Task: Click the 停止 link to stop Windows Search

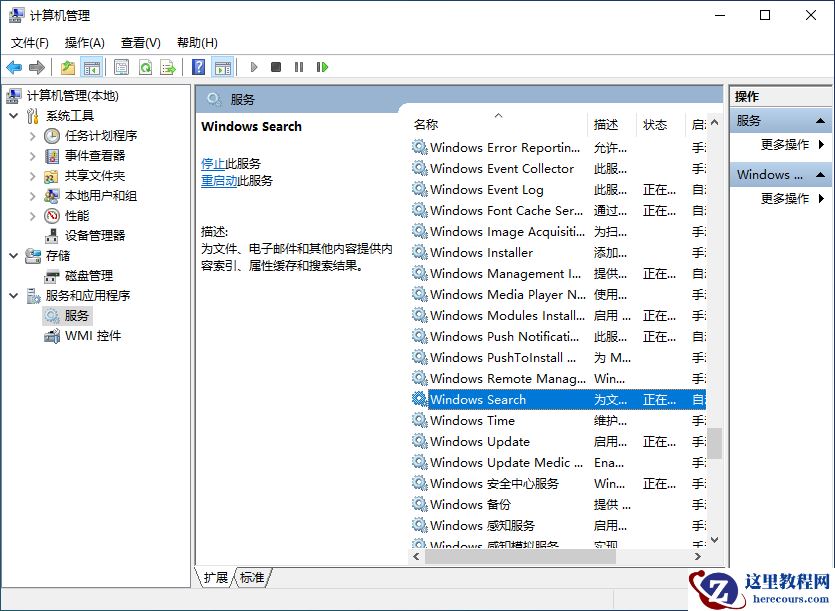Action: tap(214, 164)
